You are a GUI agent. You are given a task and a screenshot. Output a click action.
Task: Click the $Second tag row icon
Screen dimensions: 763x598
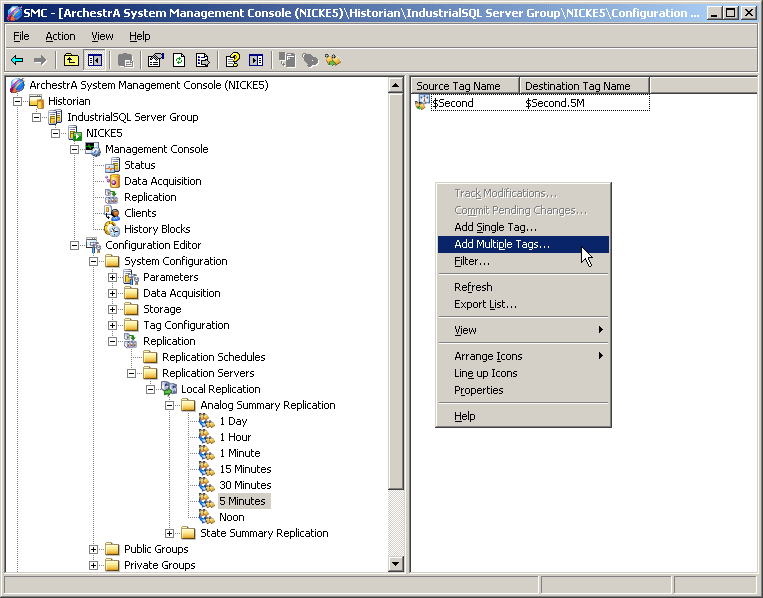[x=422, y=102]
